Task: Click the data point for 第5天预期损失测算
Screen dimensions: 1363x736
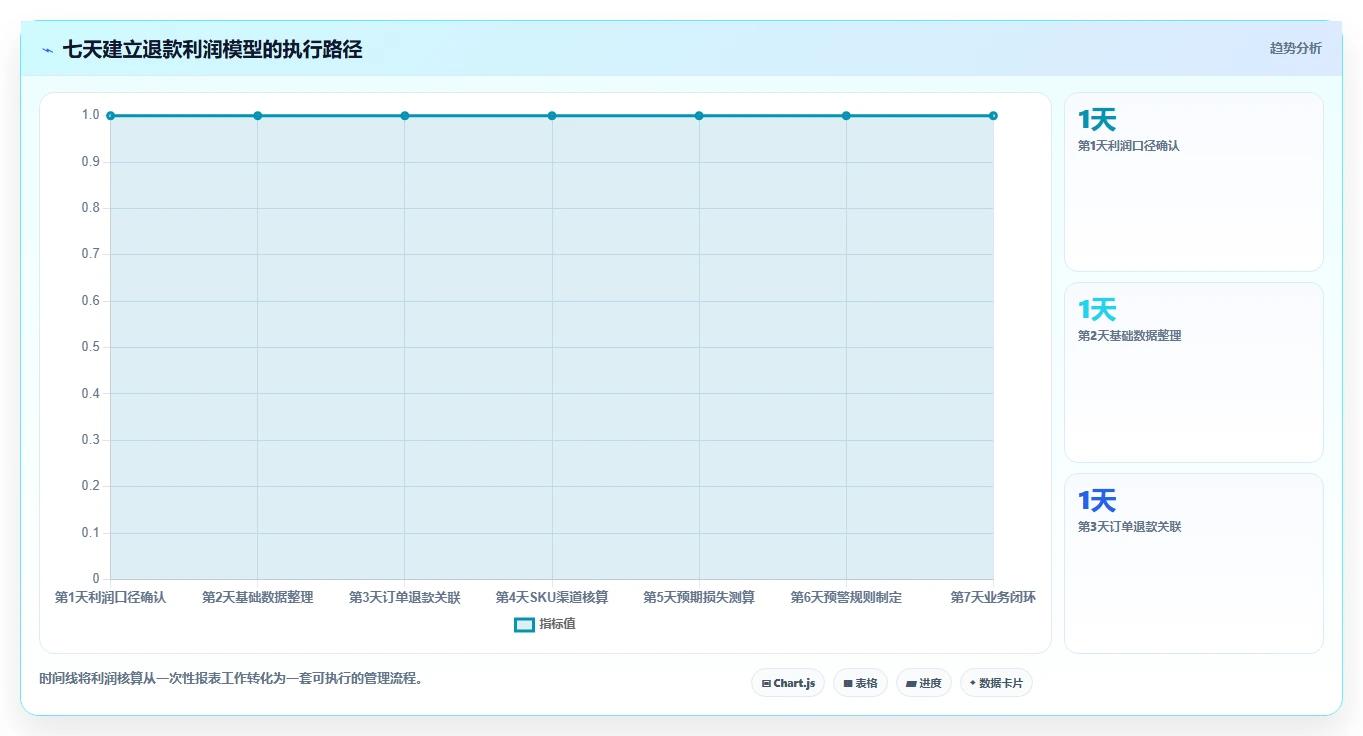Action: (x=699, y=116)
